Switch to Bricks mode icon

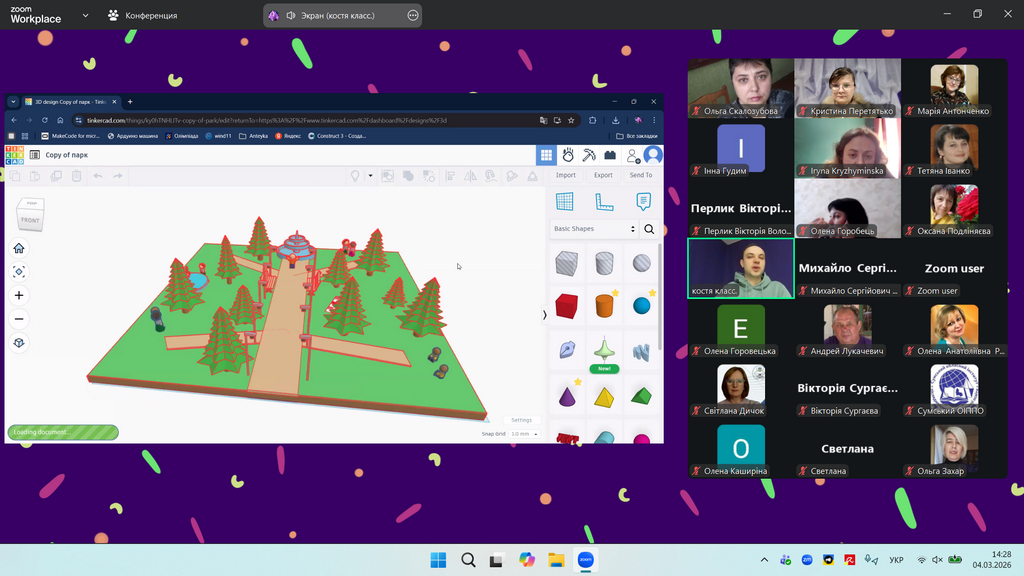(610, 155)
